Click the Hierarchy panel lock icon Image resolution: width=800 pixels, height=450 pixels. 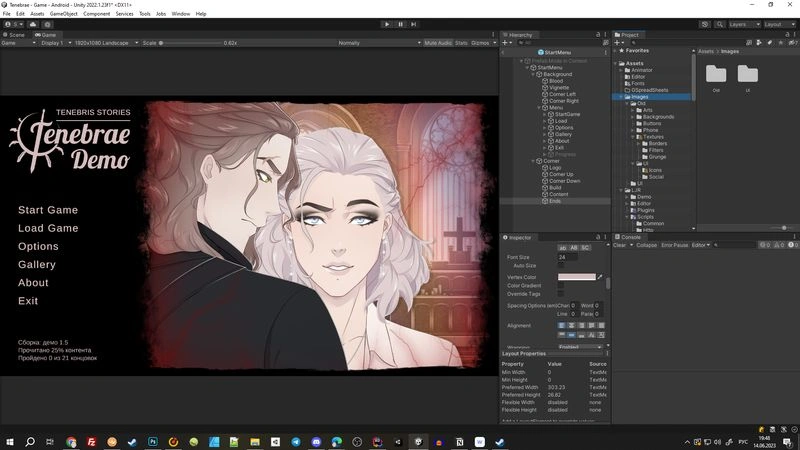click(598, 35)
